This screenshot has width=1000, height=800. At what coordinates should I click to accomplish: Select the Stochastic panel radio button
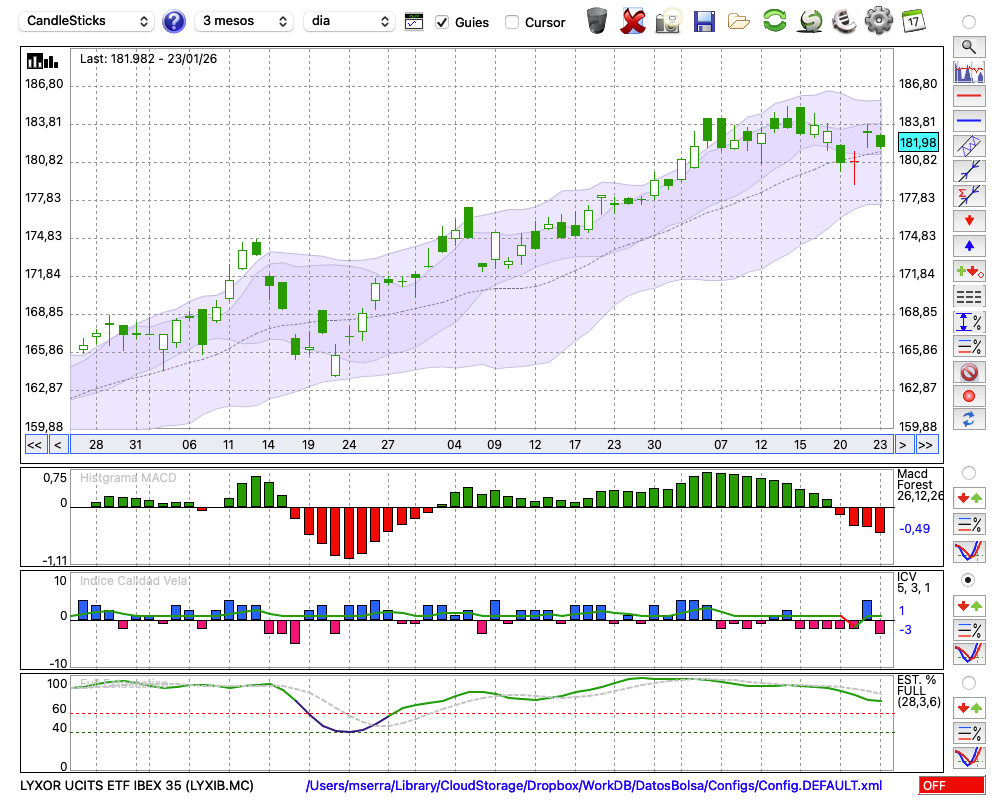pos(969,683)
